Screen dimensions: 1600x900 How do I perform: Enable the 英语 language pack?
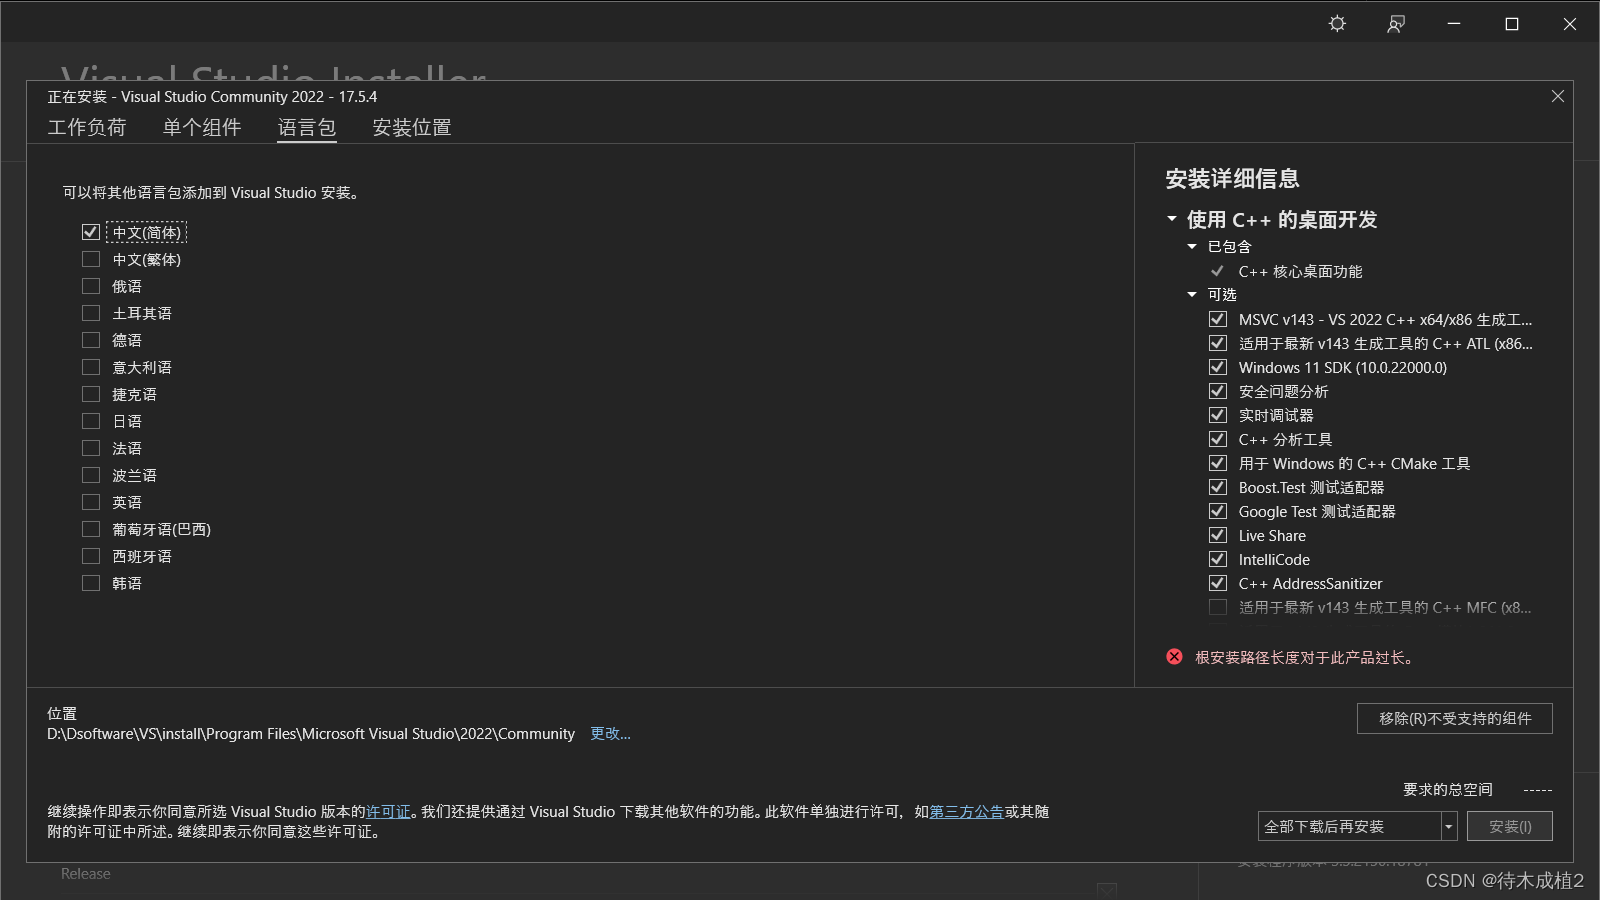(x=91, y=502)
